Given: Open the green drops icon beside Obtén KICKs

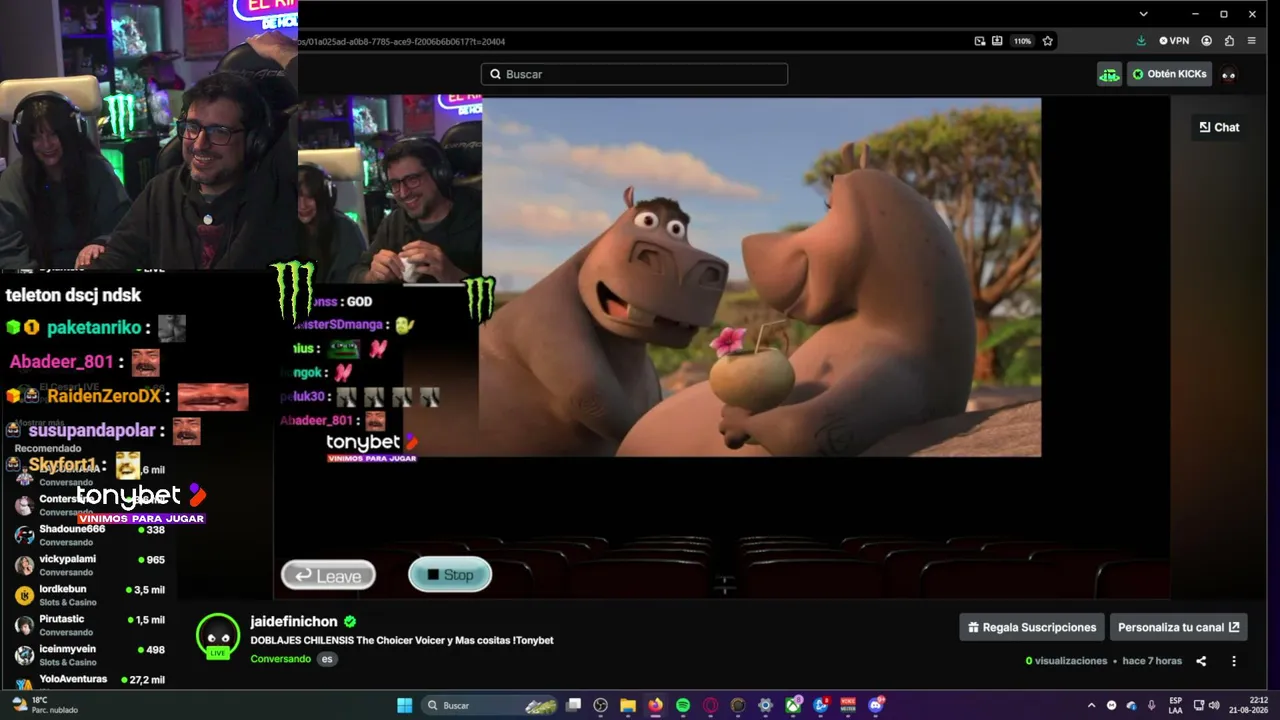Looking at the screenshot, I should click(1109, 74).
